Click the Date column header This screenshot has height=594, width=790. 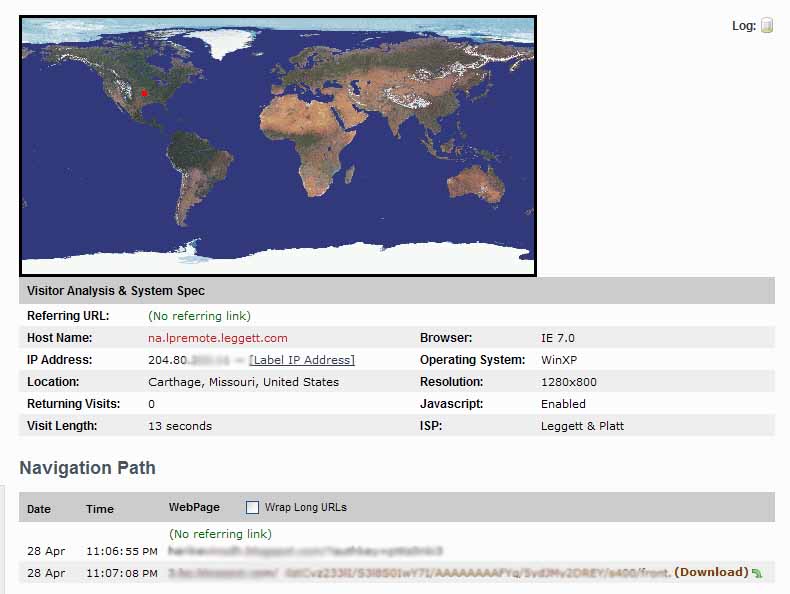pyautogui.click(x=39, y=509)
